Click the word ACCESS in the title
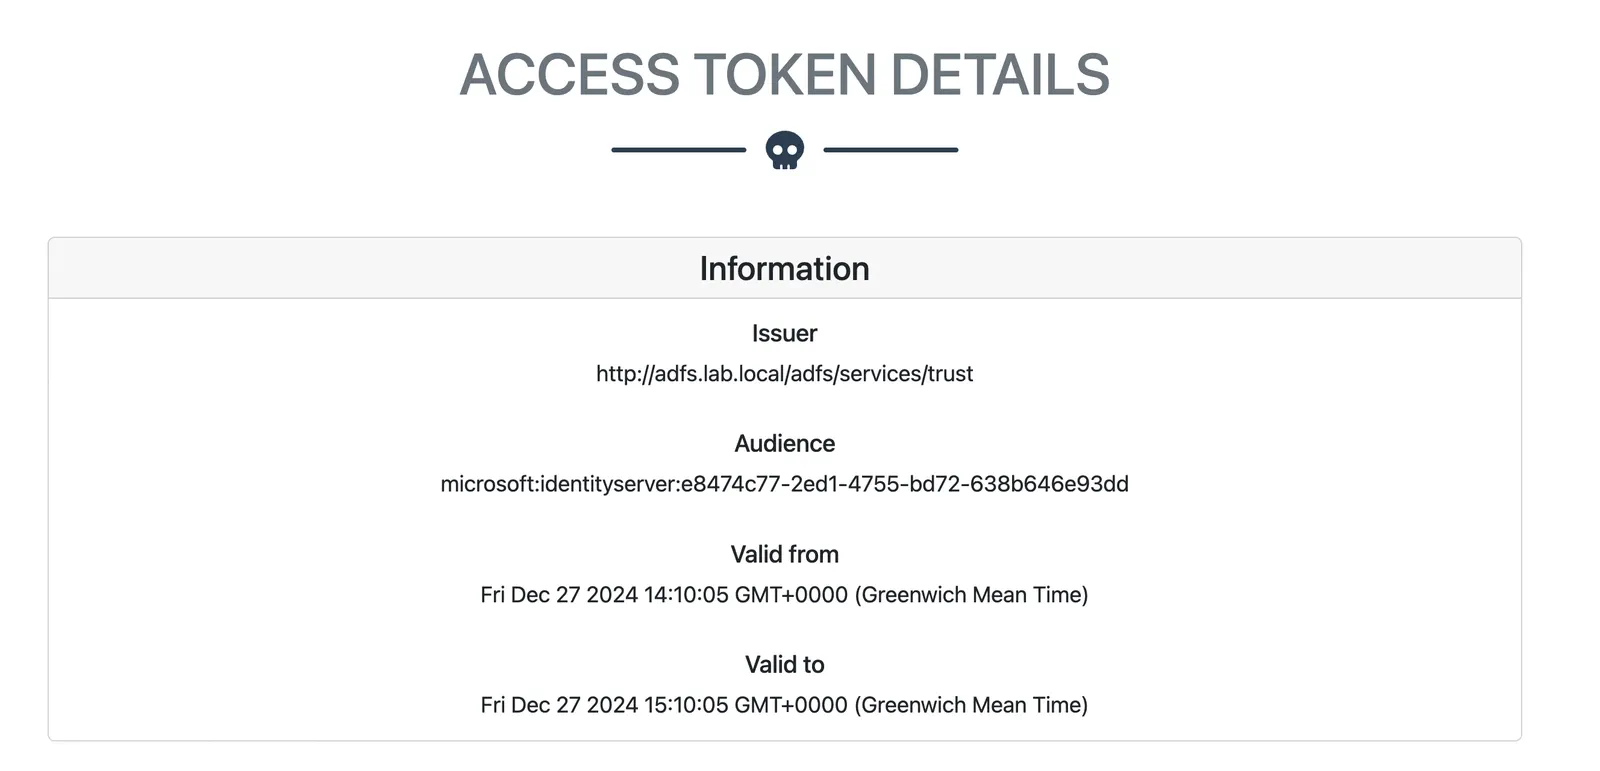This screenshot has height=771, width=1600. [570, 75]
